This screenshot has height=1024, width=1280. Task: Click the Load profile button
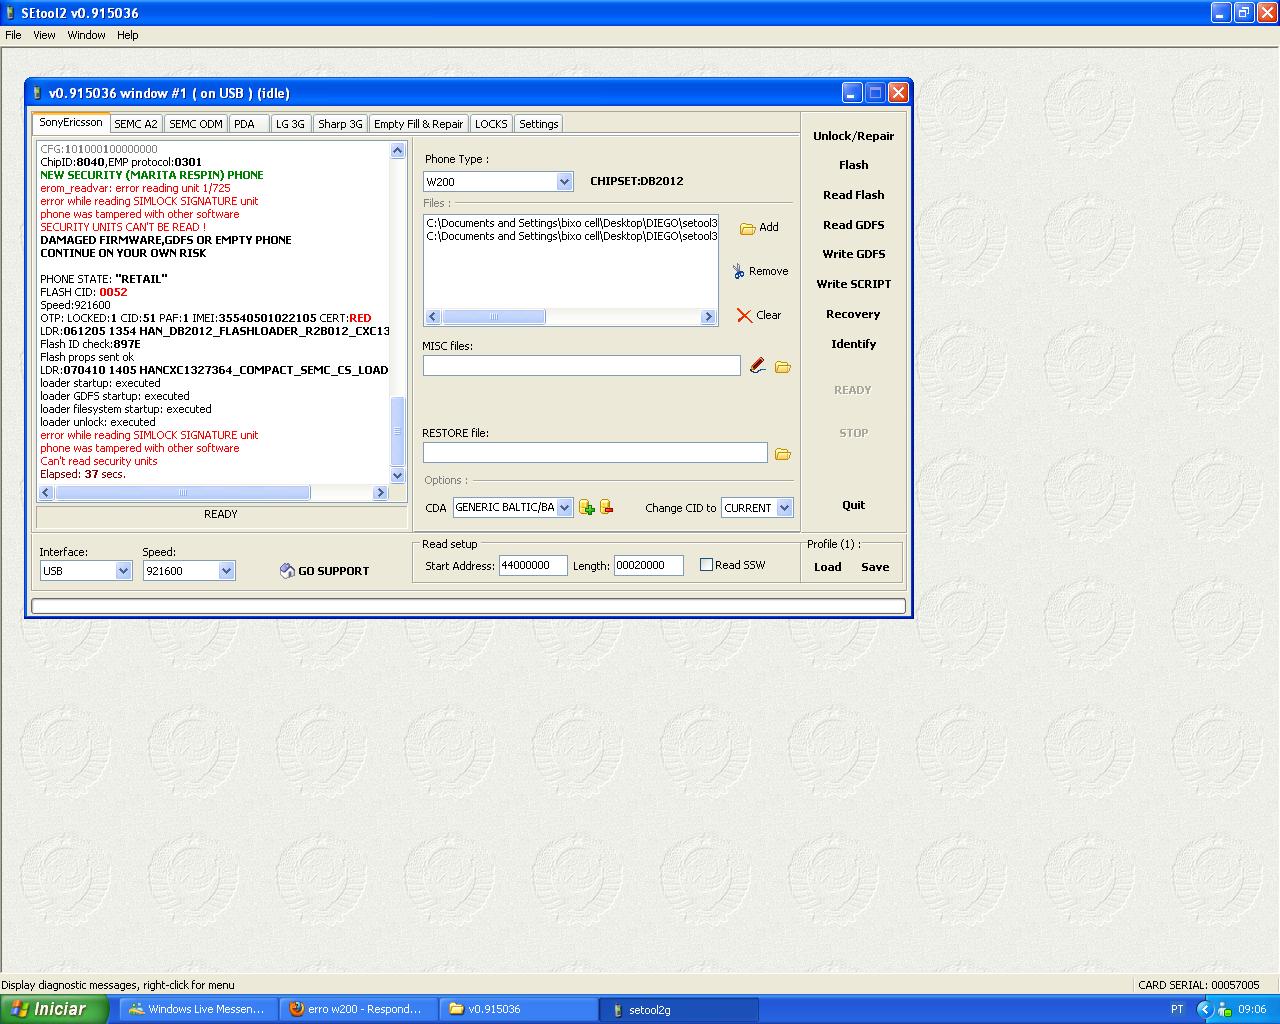[x=827, y=567]
